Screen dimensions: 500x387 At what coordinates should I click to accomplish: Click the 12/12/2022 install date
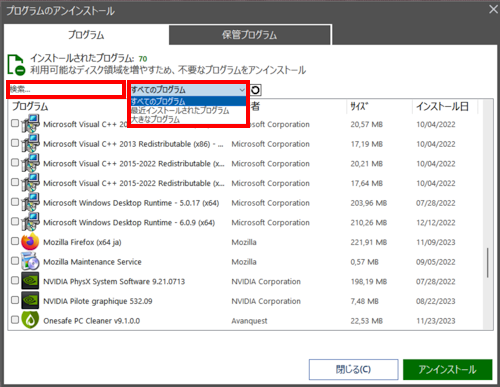436,223
